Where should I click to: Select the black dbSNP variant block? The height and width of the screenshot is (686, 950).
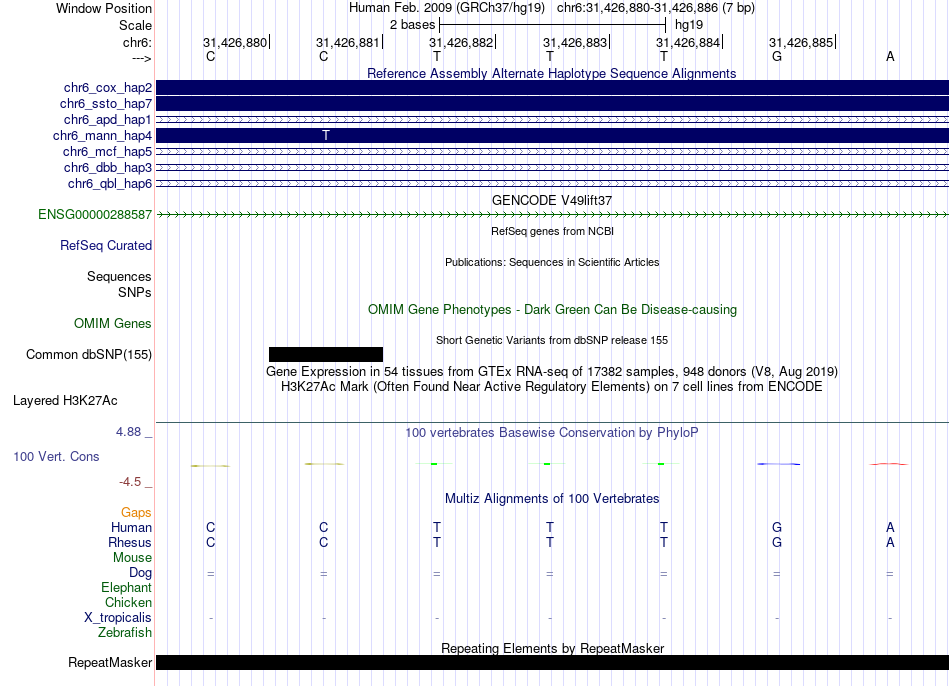(x=326, y=355)
